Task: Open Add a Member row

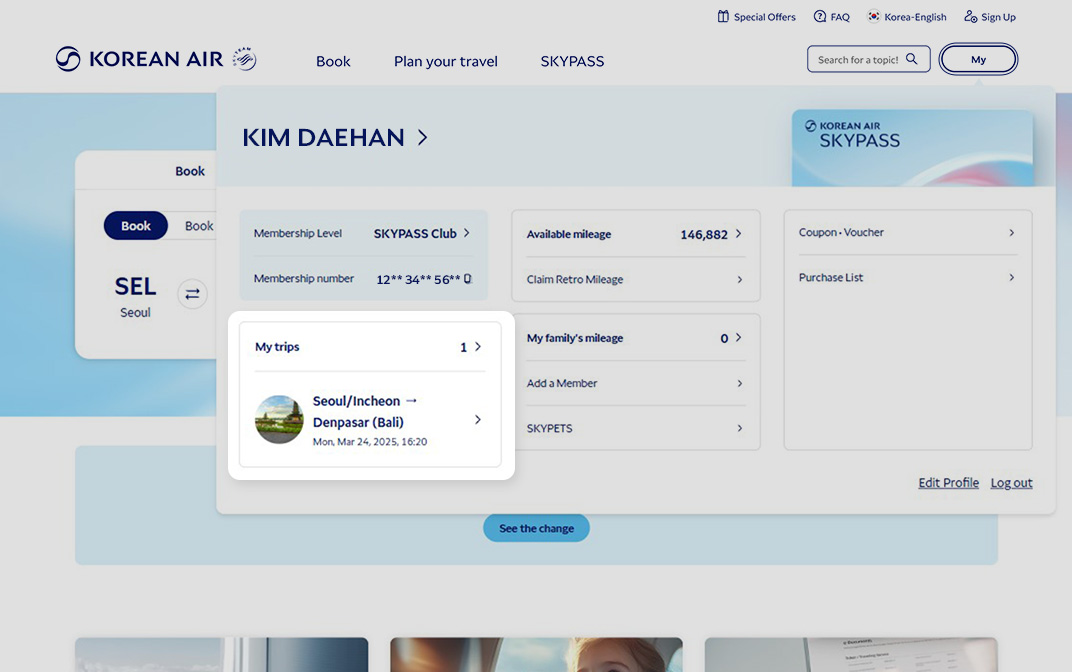Action: (x=636, y=383)
